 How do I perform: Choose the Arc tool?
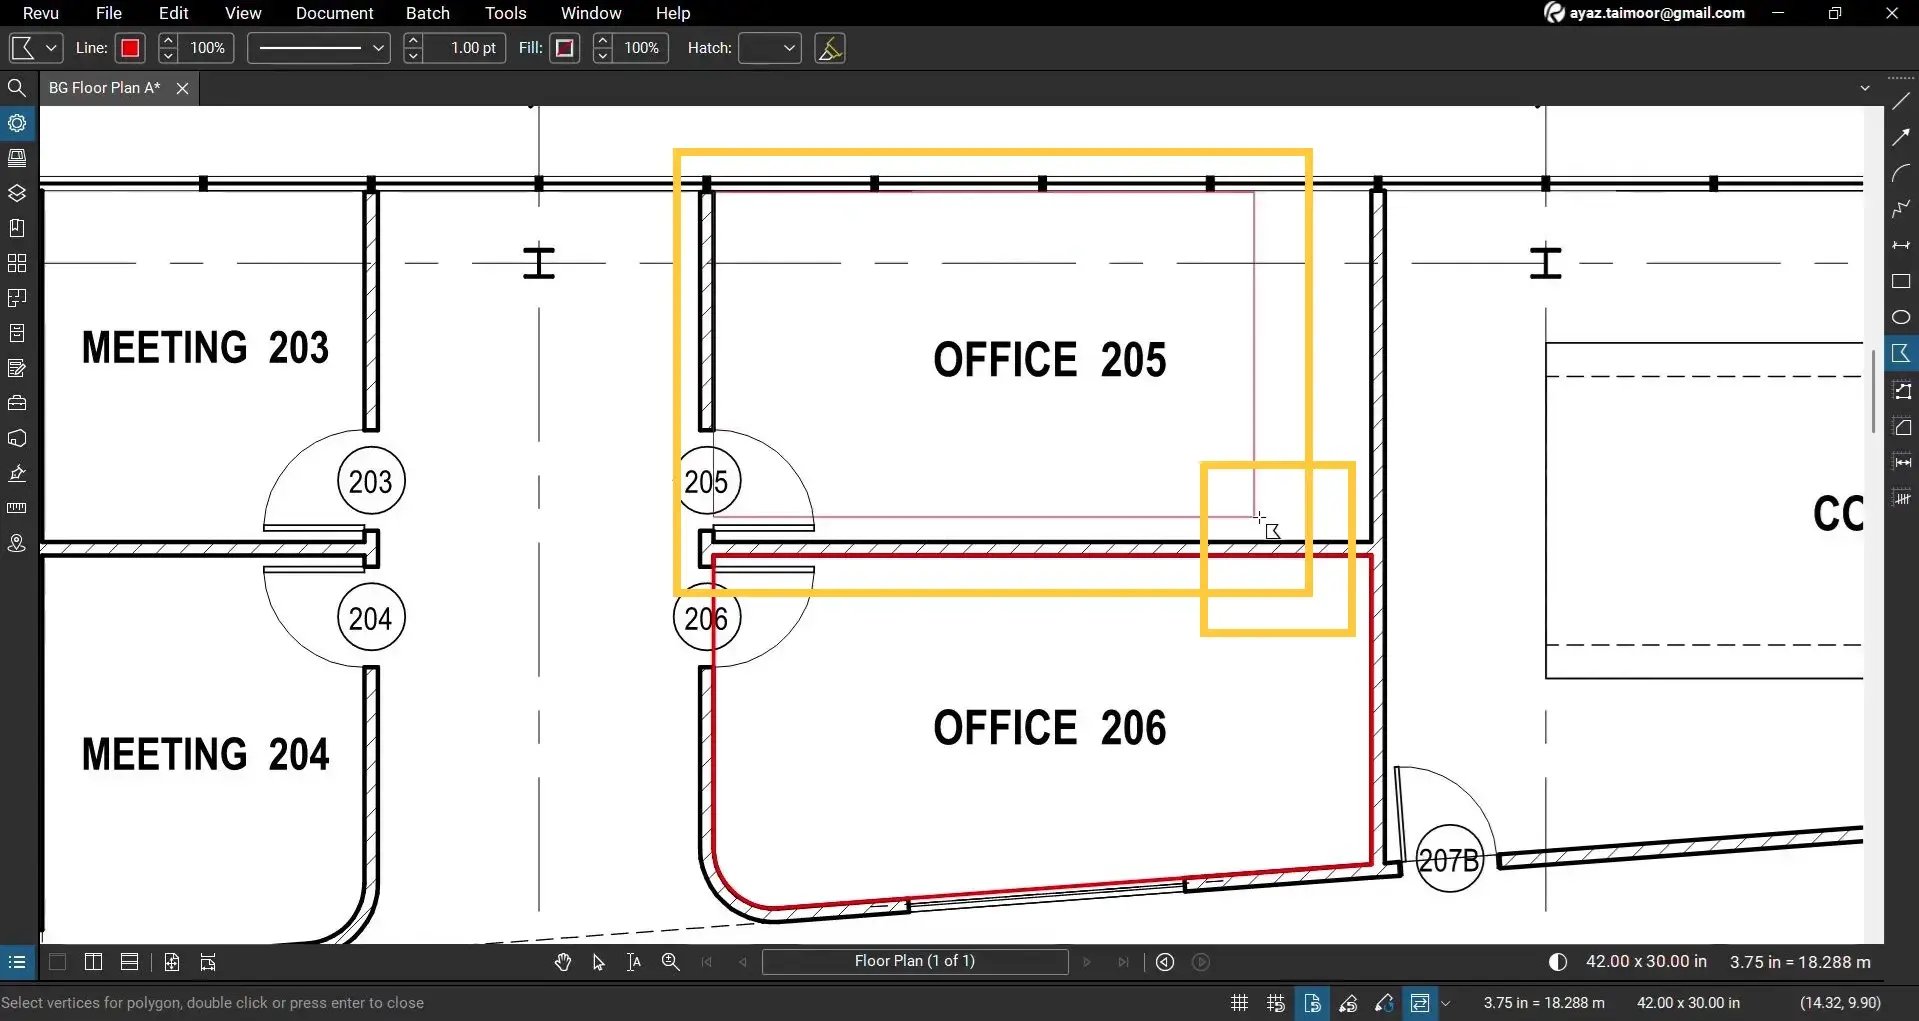tap(1901, 172)
